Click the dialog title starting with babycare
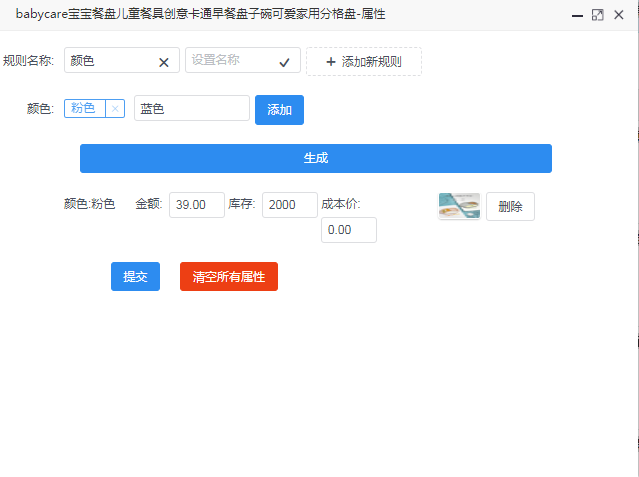 click(201, 14)
